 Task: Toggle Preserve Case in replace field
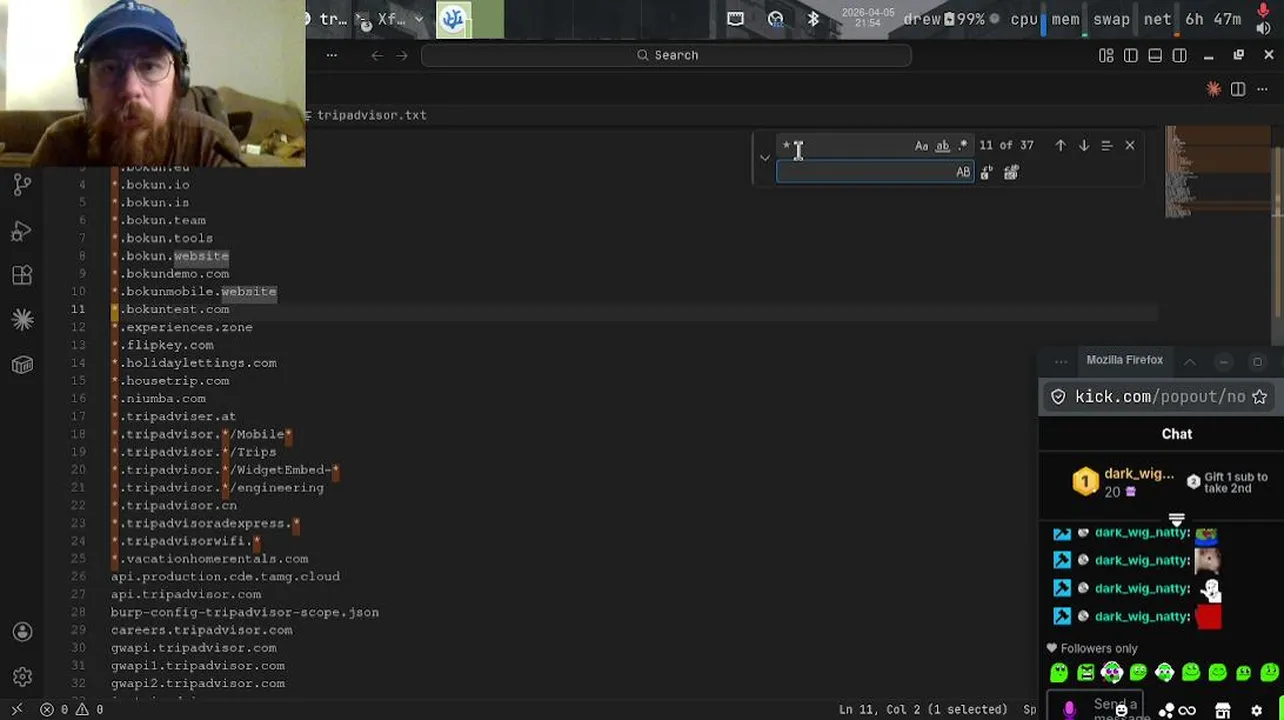[963, 172]
